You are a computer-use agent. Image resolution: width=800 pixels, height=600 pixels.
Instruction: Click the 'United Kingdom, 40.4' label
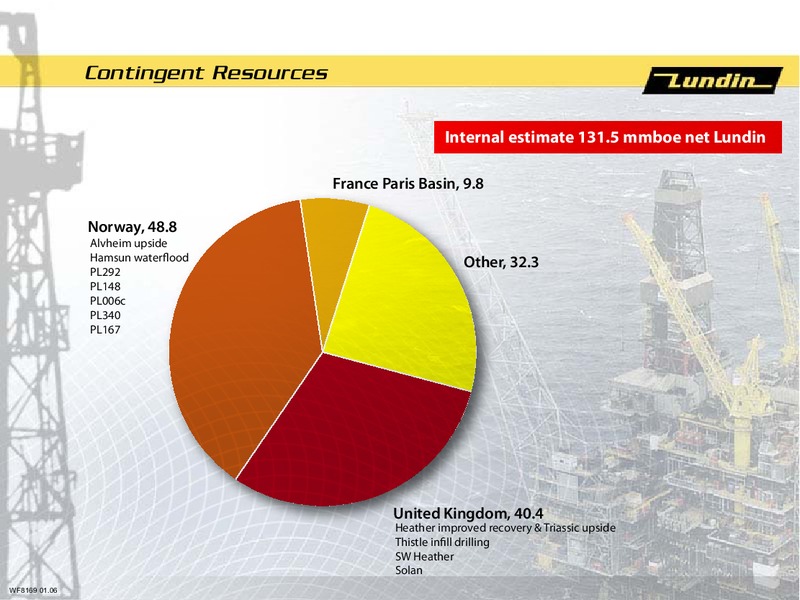[x=468, y=513]
